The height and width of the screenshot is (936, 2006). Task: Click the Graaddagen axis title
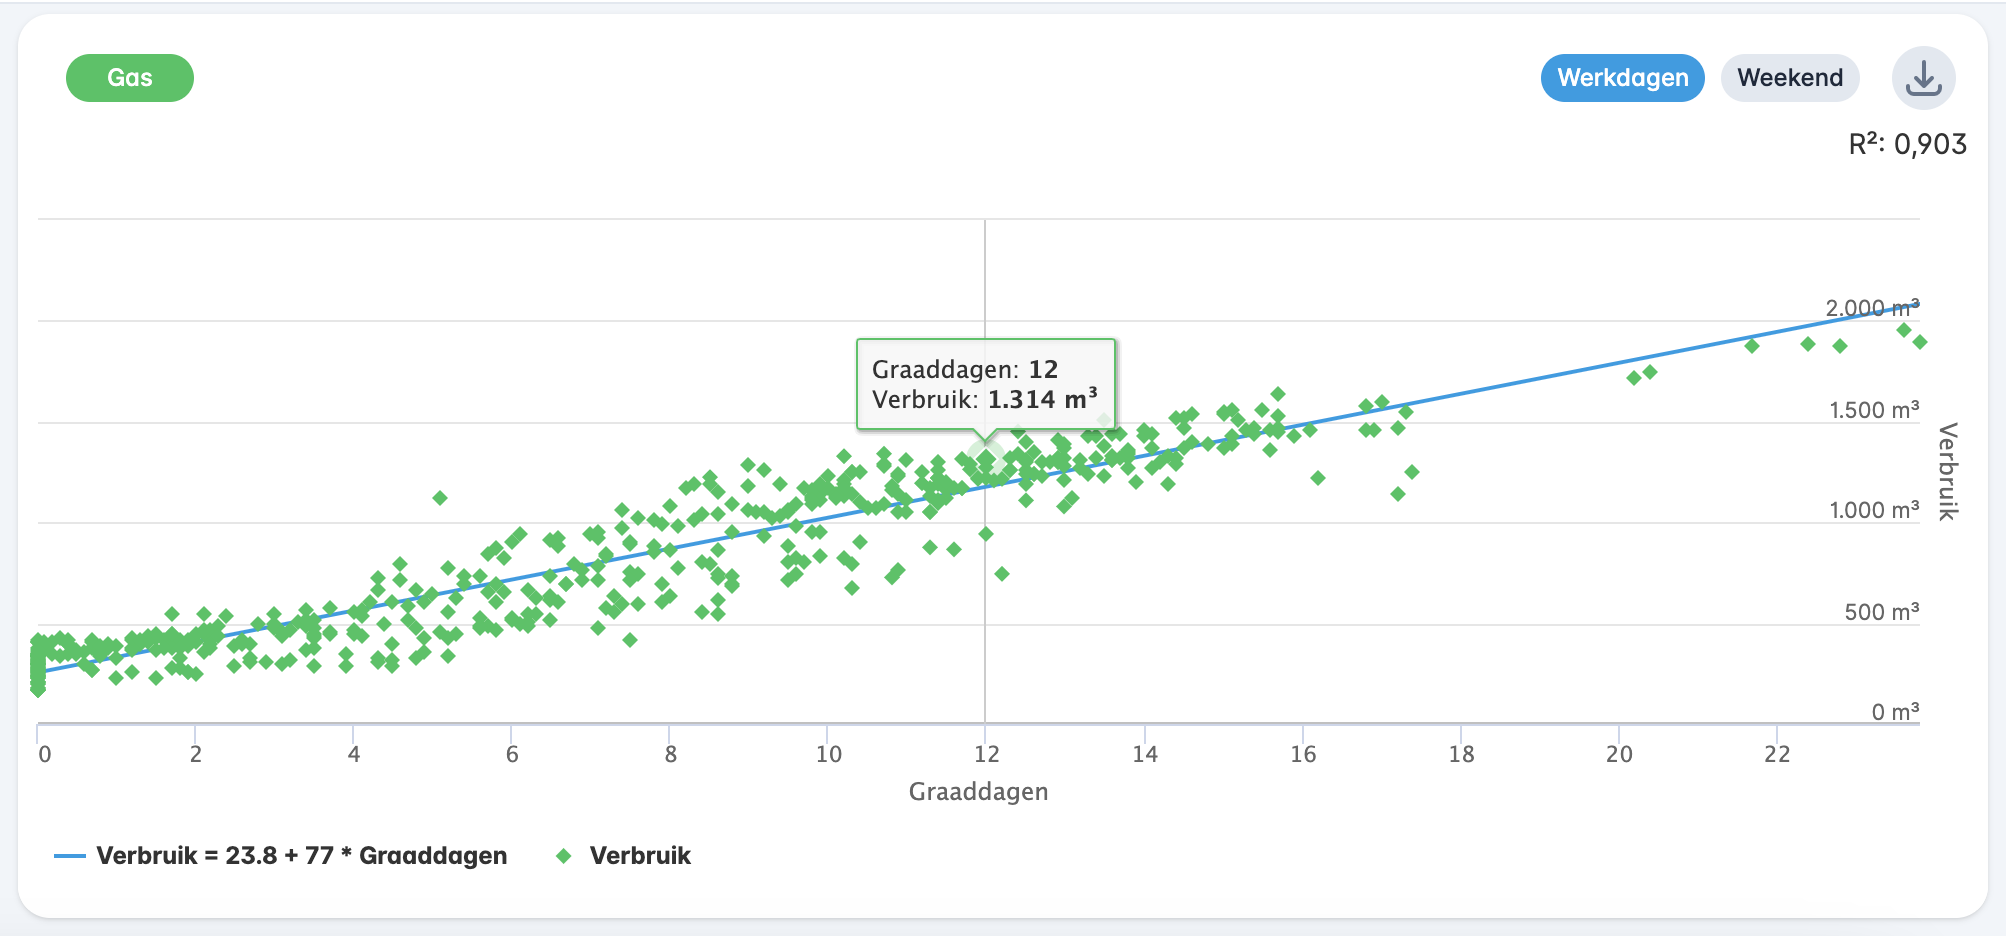pyautogui.click(x=977, y=792)
